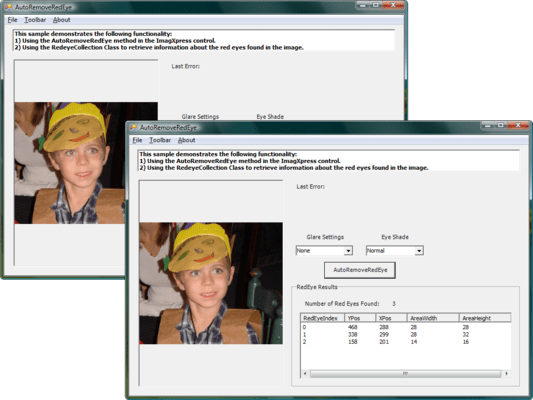
Task: Close the front AutoRemoveRedEye window
Action: coord(518,125)
